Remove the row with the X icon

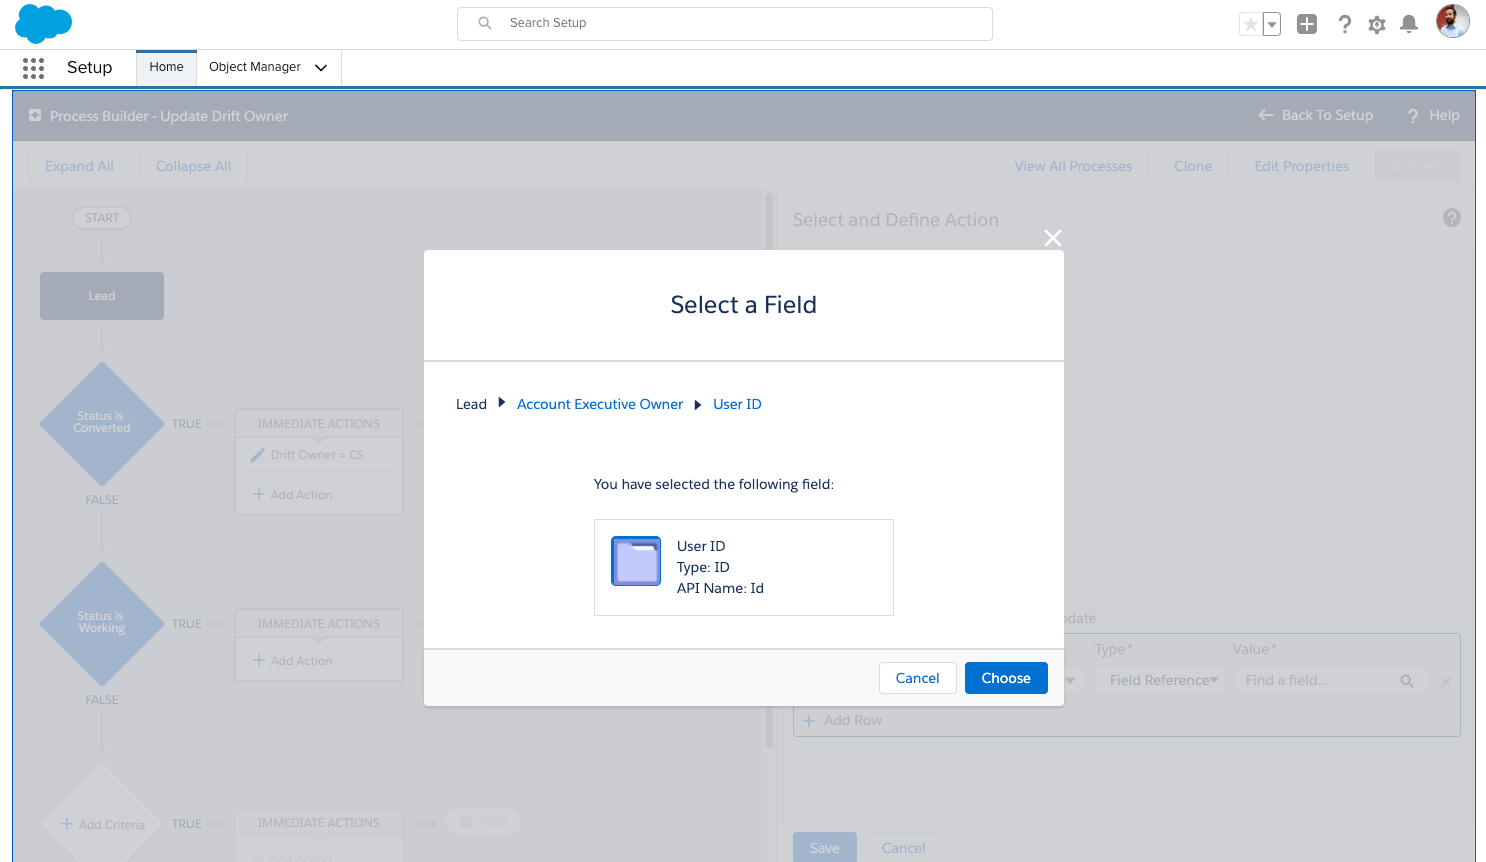click(x=1446, y=681)
